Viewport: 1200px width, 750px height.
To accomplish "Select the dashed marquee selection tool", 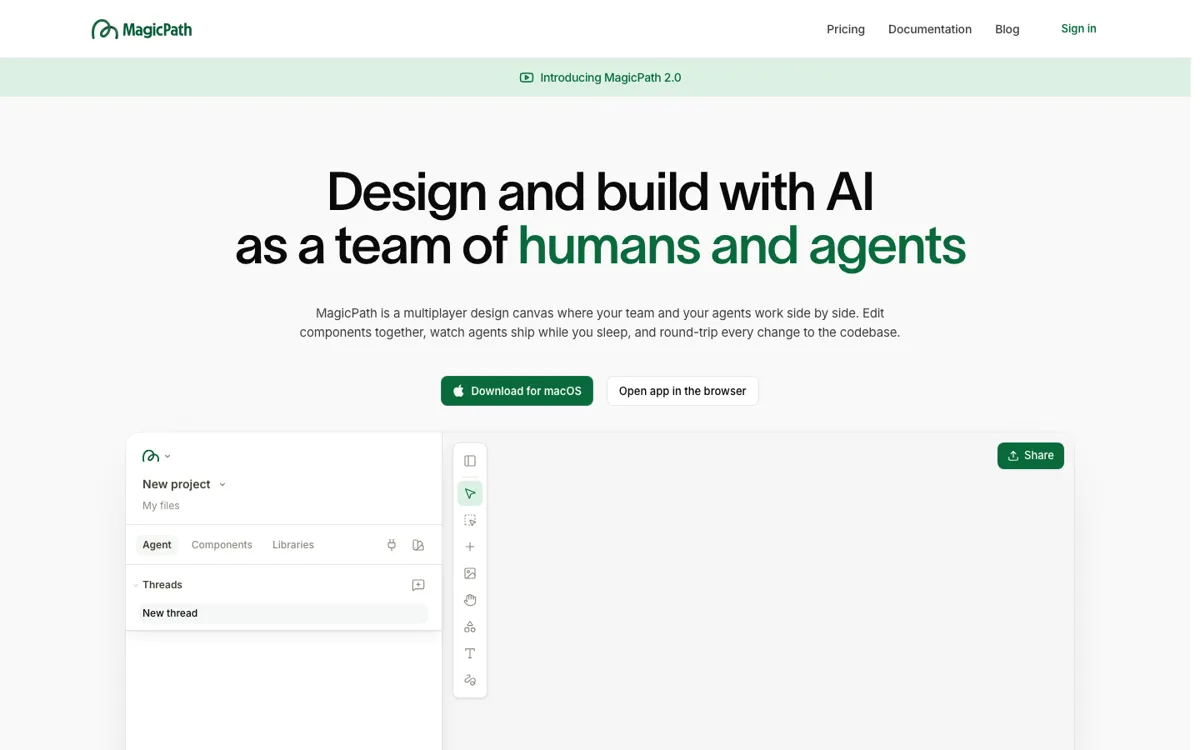I will tap(470, 521).
